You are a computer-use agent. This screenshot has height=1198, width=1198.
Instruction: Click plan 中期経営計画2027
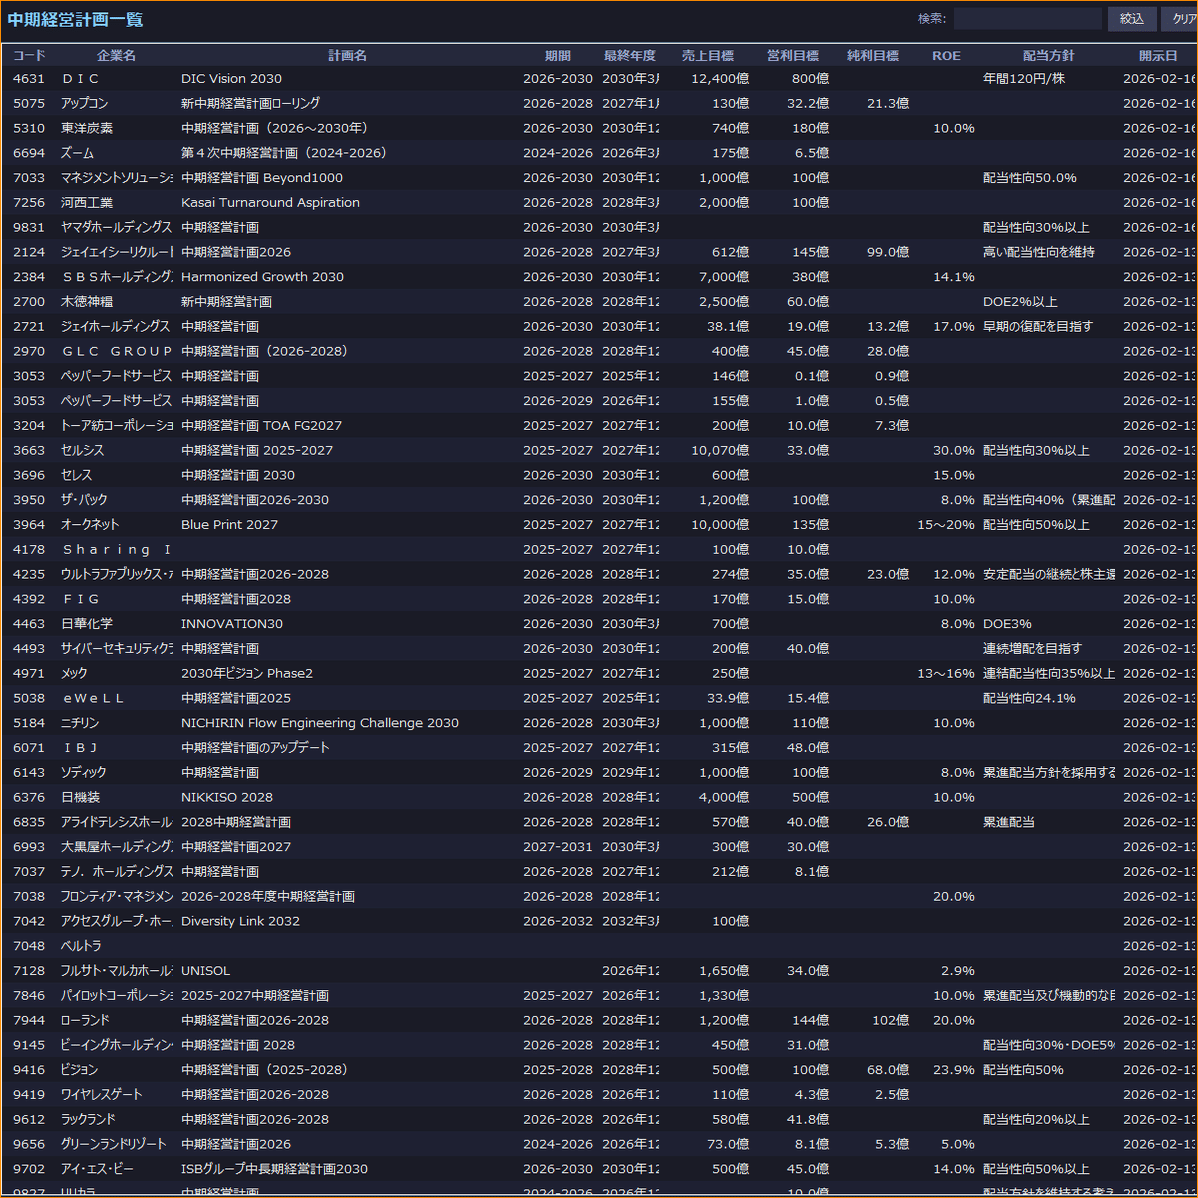click(x=235, y=847)
